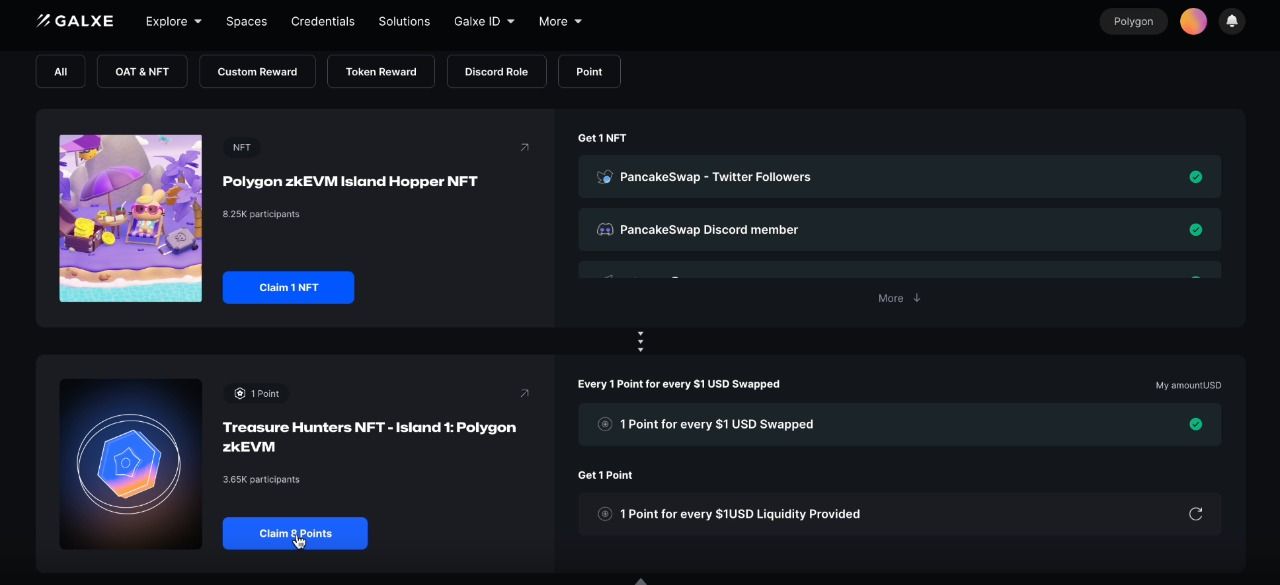Screen dimensions: 1280x585
Task: Click green check on PancakeSwap Discord member
Action: (x=1195, y=230)
